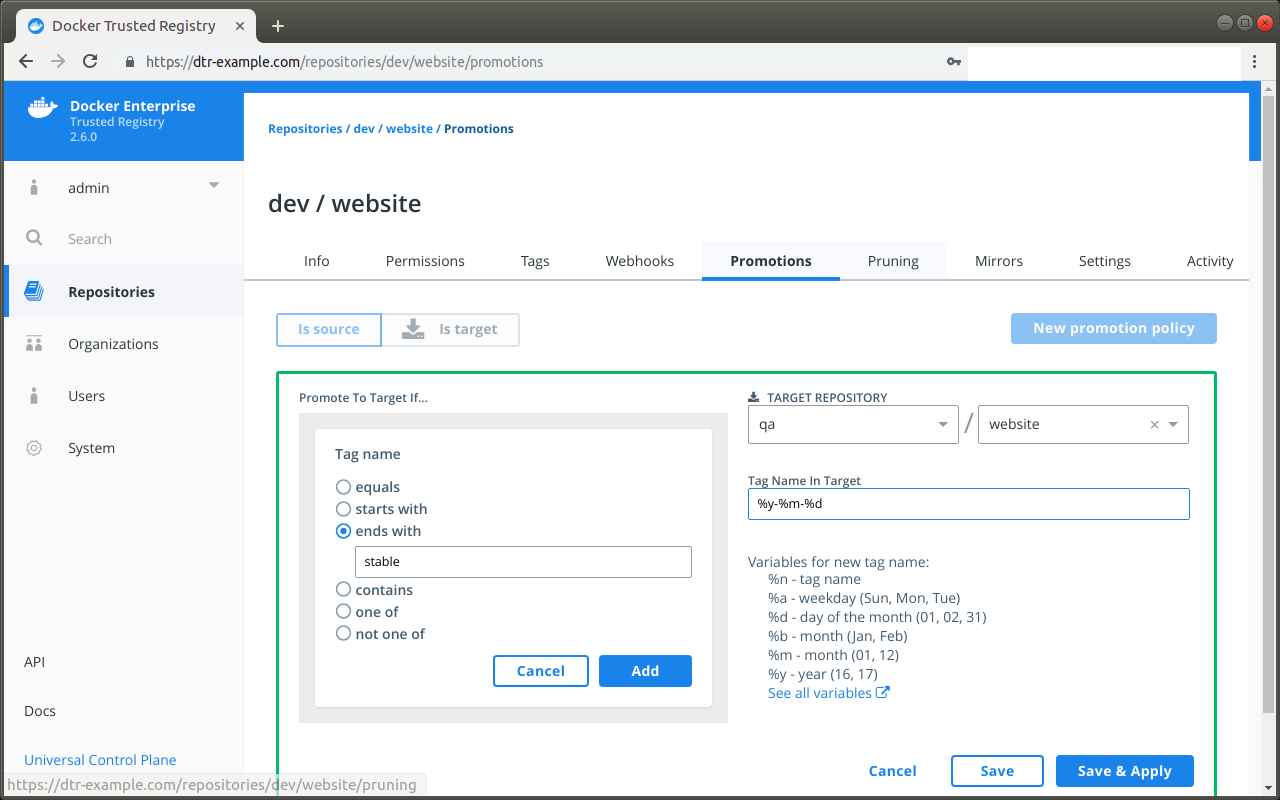1280x800 pixels.
Task: Expand the qa target repository dropdown
Action: point(941,424)
